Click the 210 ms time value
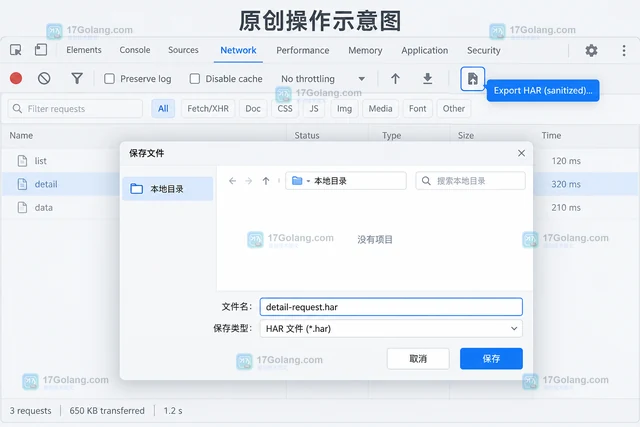This screenshot has height=427, width=640. 566,207
